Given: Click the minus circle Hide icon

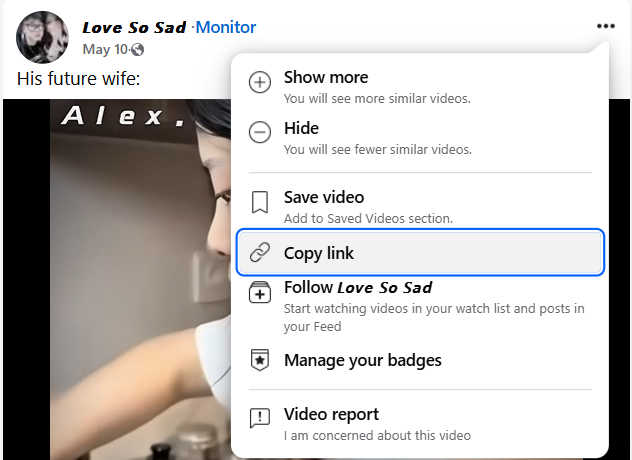Looking at the screenshot, I should point(260,134).
